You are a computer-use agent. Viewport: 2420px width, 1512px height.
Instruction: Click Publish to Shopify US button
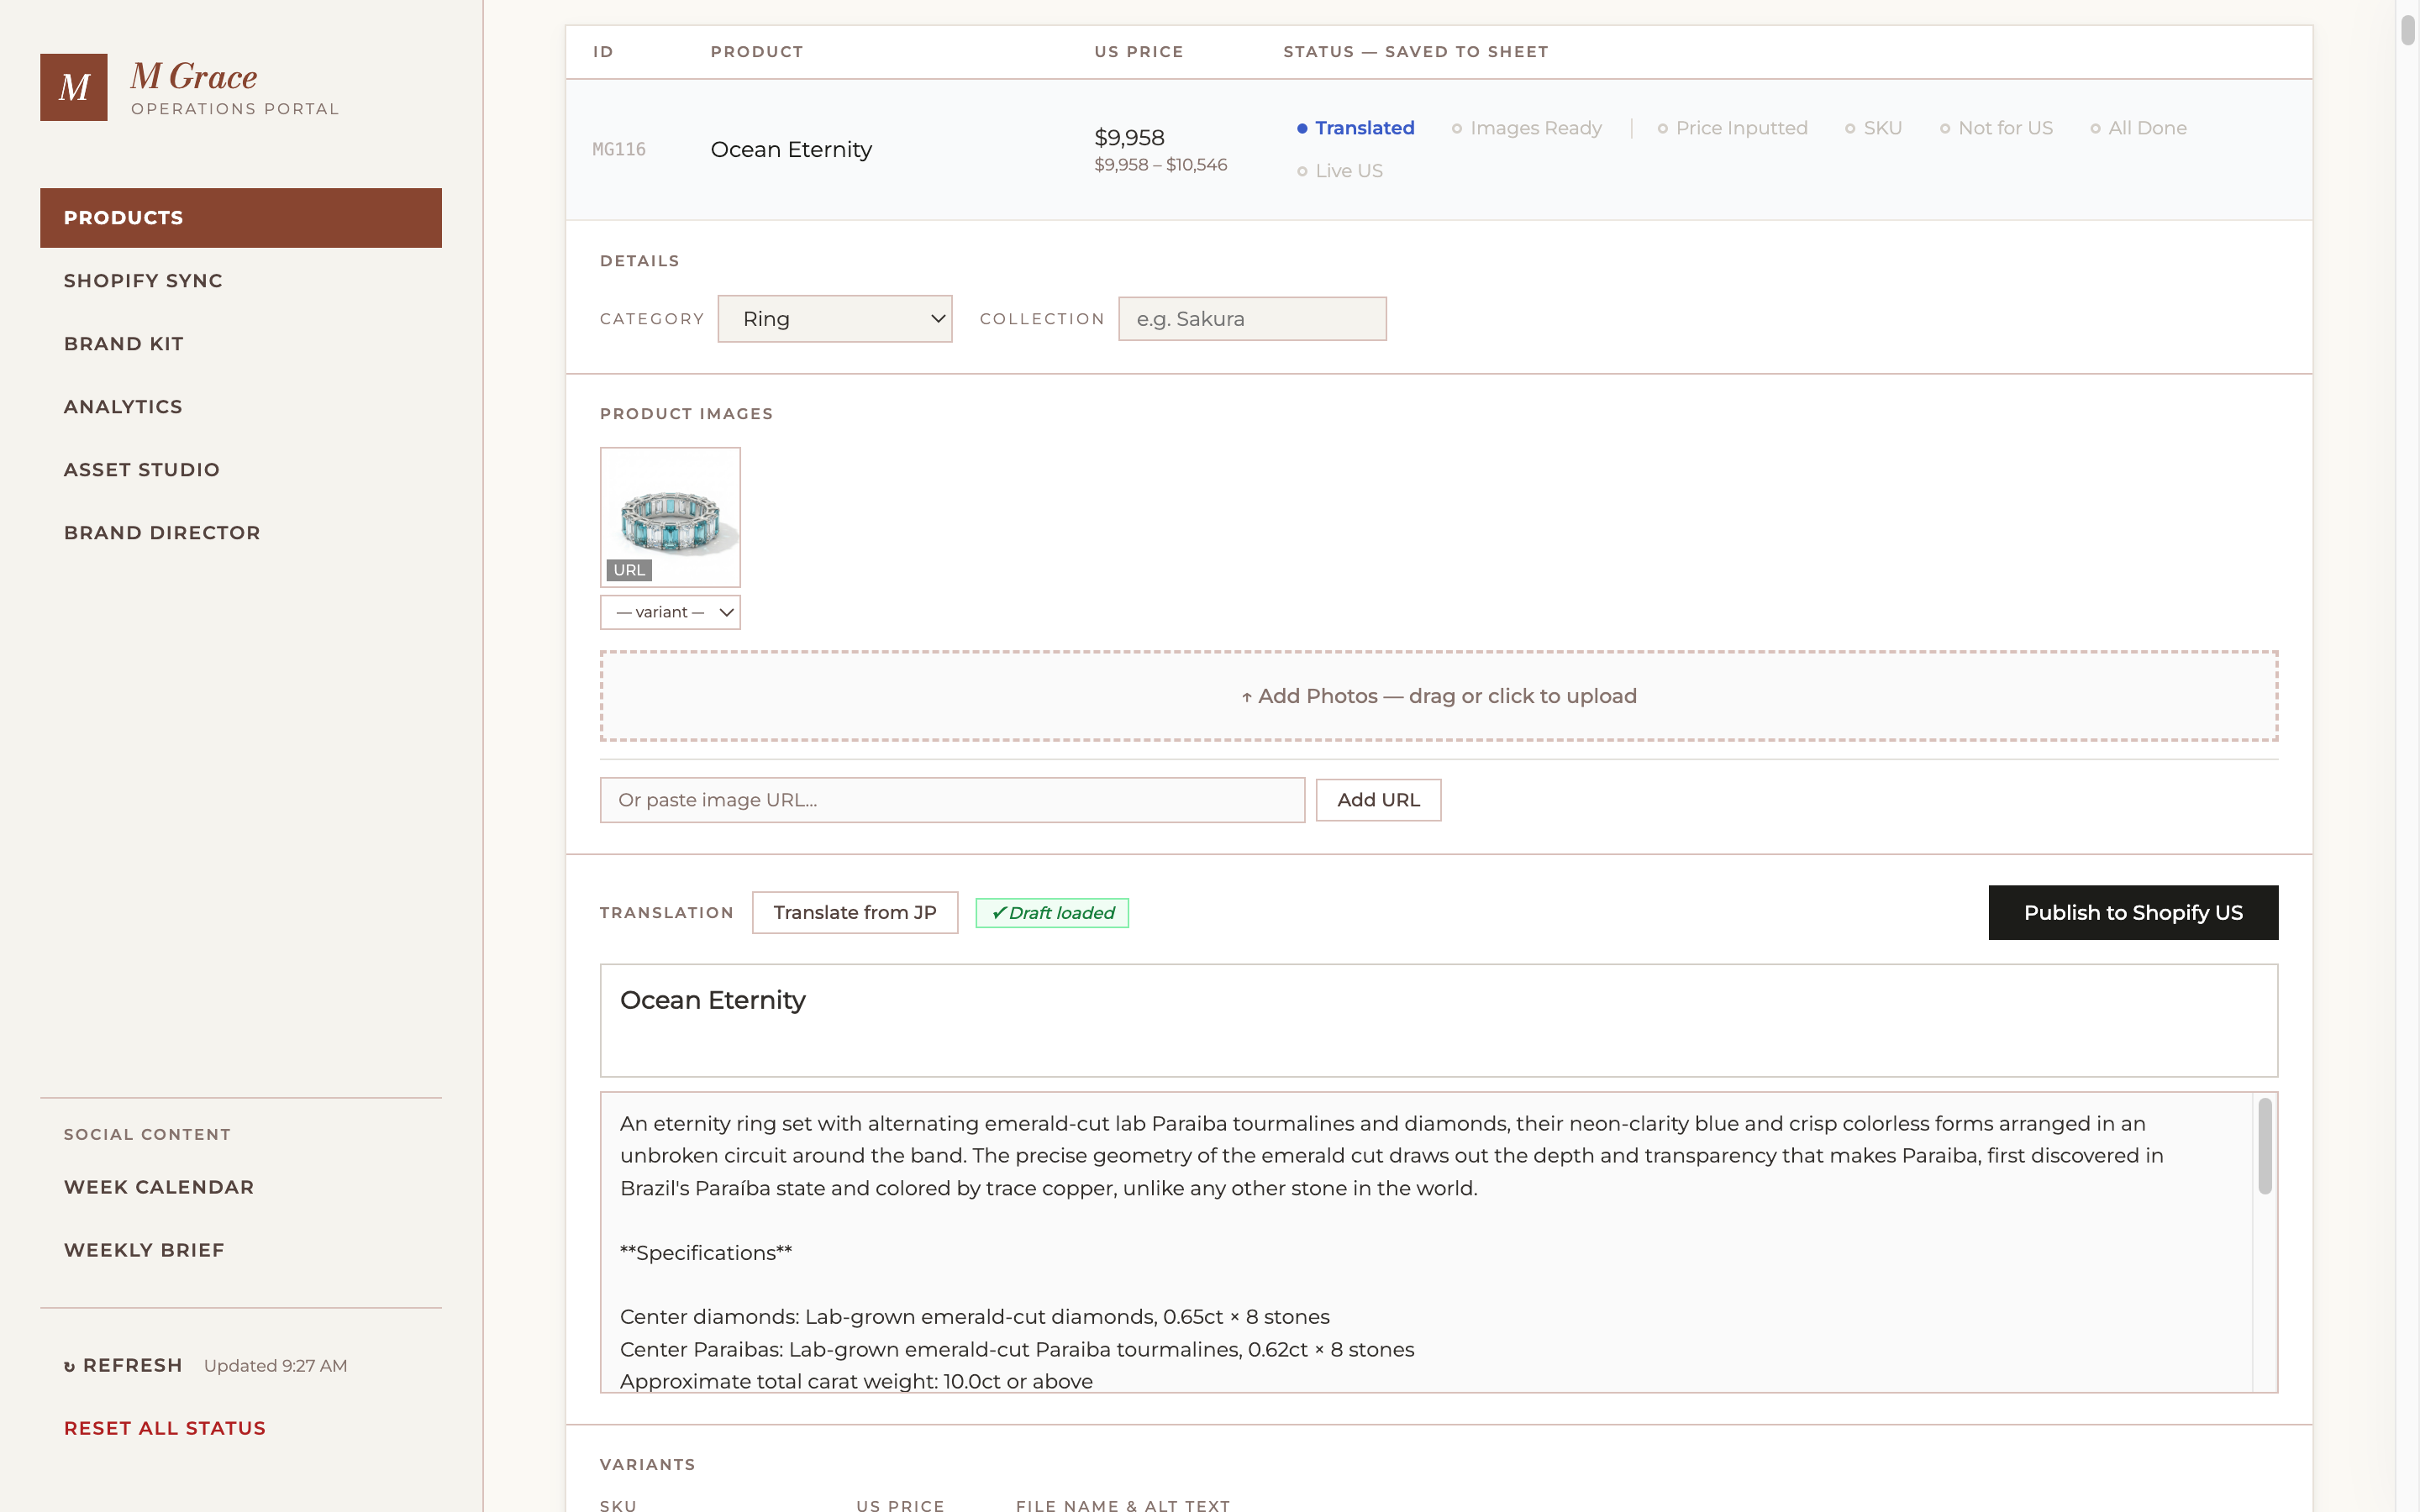coord(2133,912)
